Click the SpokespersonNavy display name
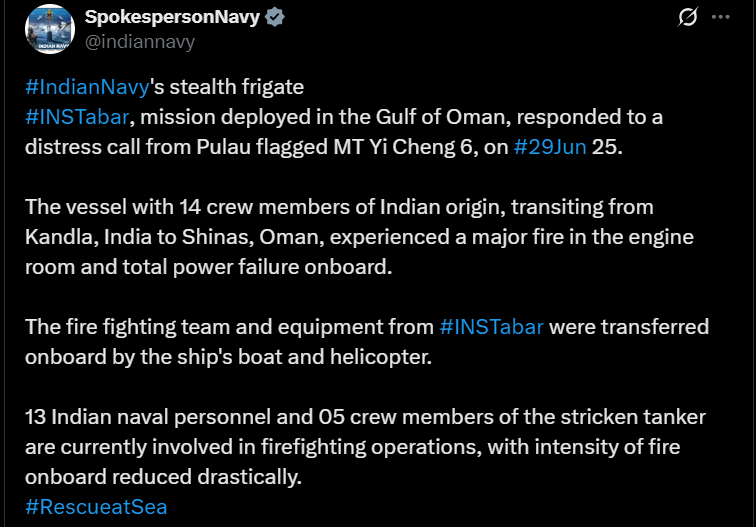The image size is (756, 527). 174,17
